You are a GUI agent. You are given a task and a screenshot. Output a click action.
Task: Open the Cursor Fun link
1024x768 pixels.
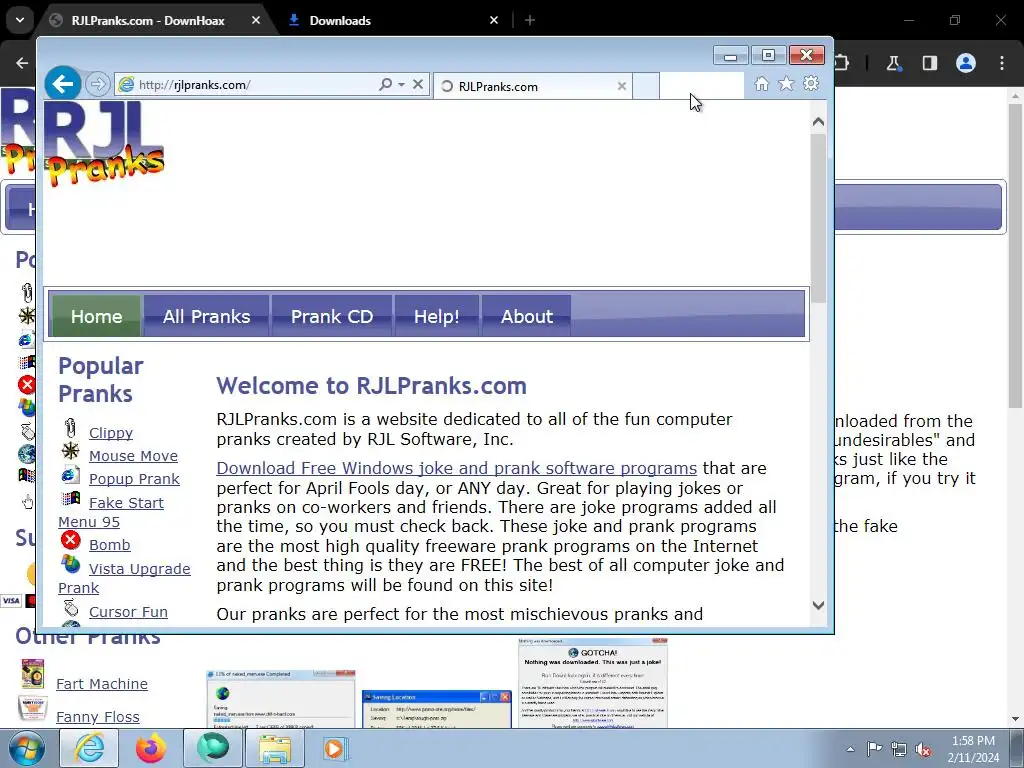click(x=128, y=612)
